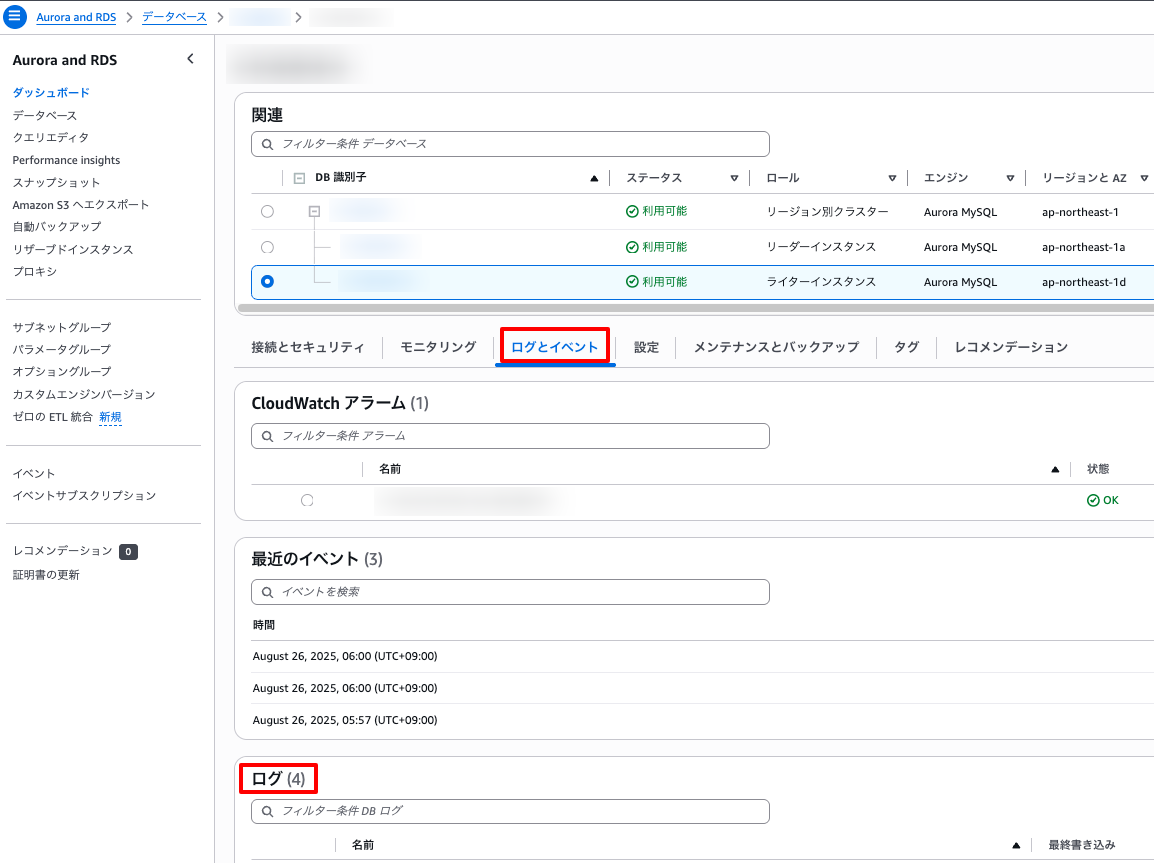
Task: Focus the フィルター条件 データベース search field
Action: (x=510, y=144)
